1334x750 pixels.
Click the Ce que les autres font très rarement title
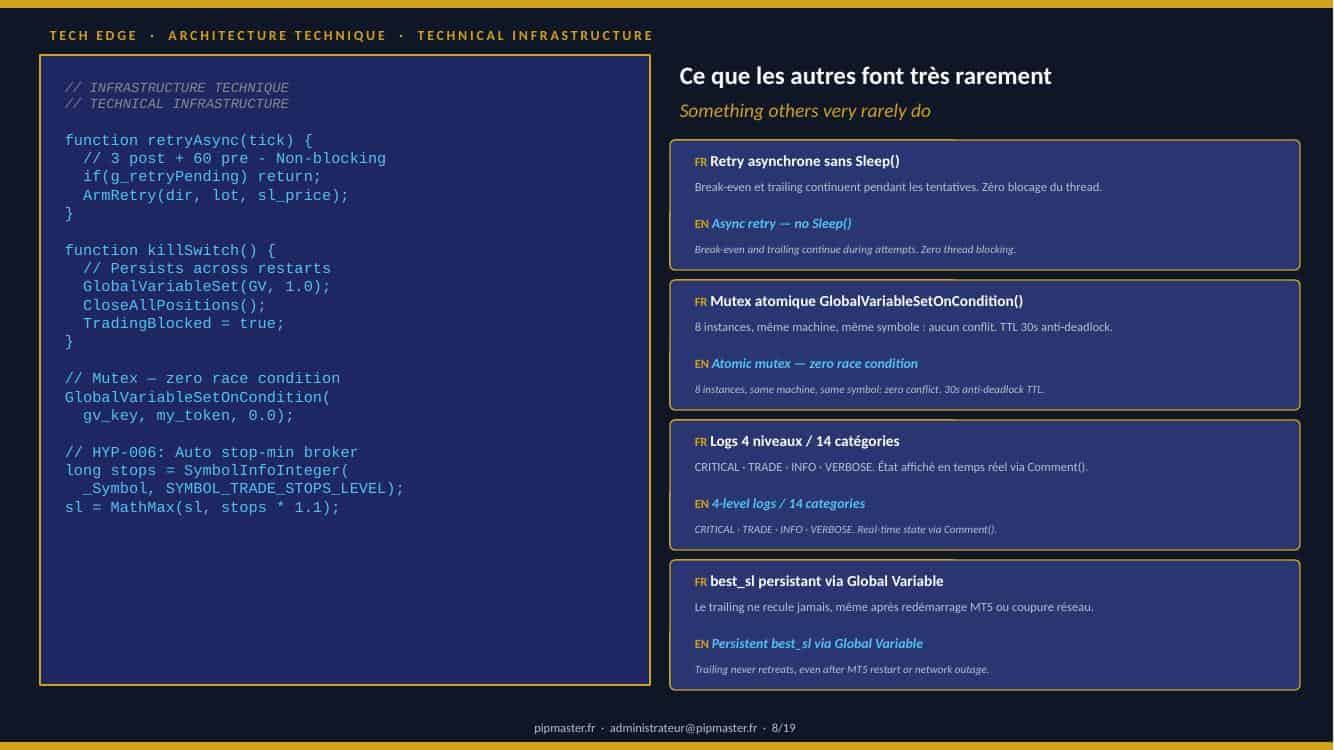(865, 76)
